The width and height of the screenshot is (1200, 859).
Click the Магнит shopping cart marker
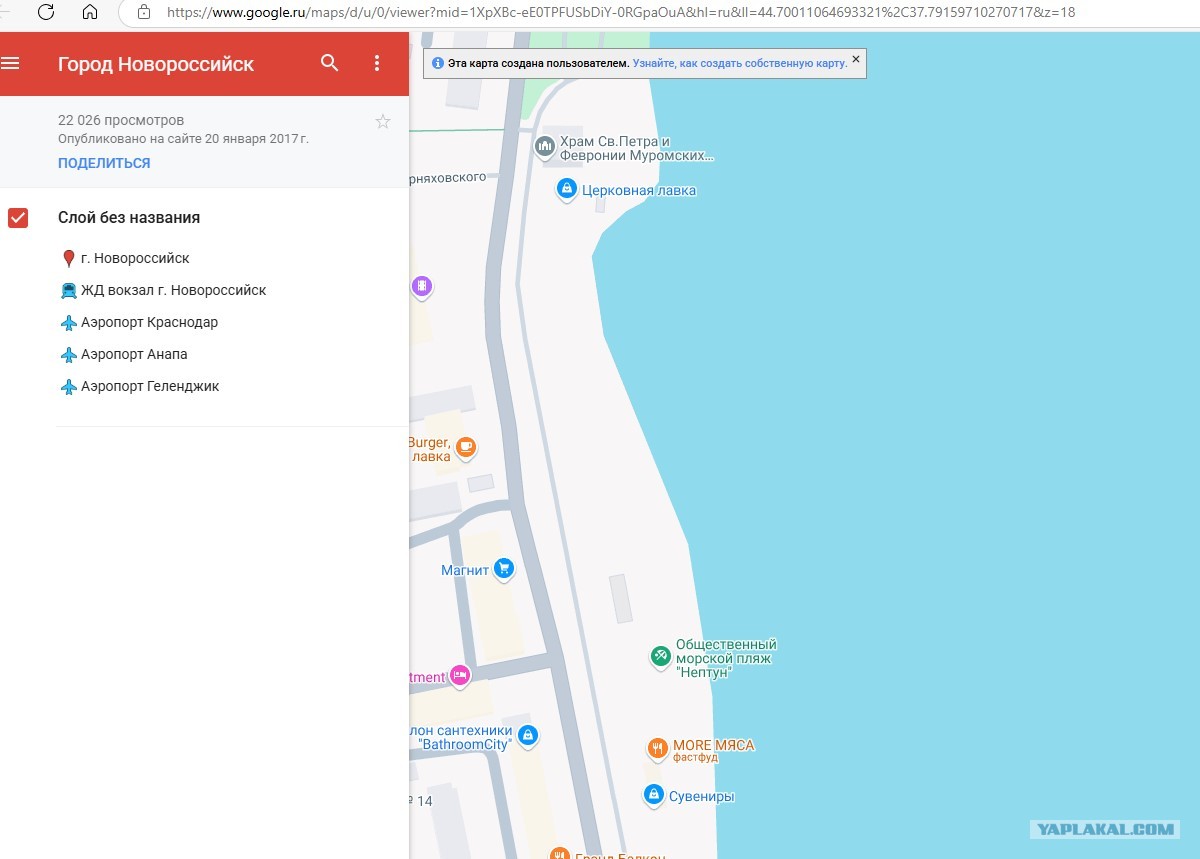click(x=503, y=569)
